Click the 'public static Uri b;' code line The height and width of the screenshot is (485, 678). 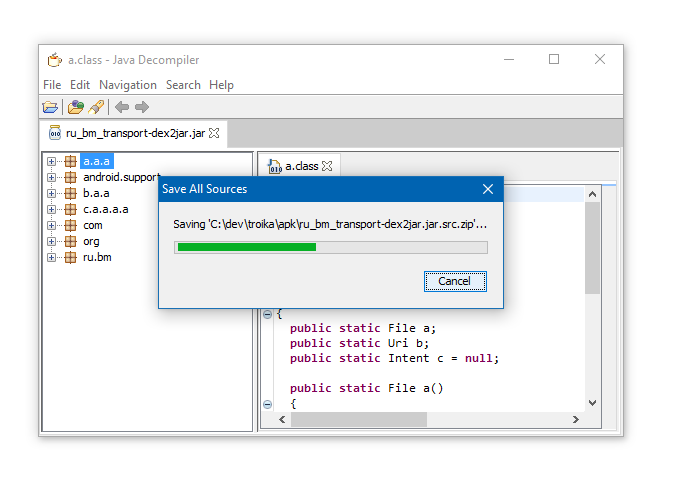(359, 343)
